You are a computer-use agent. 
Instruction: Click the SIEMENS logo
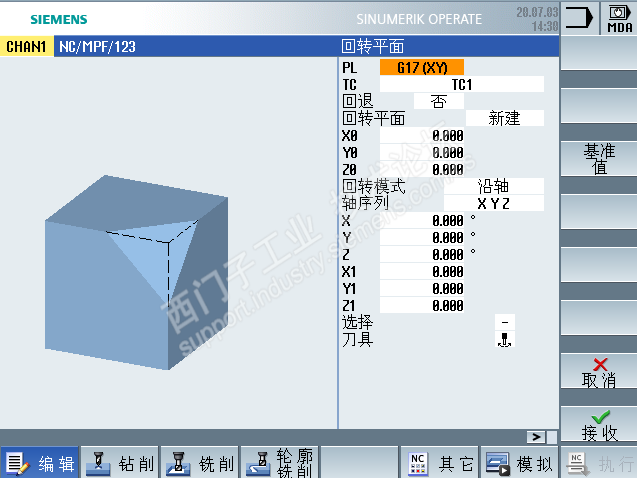point(59,19)
